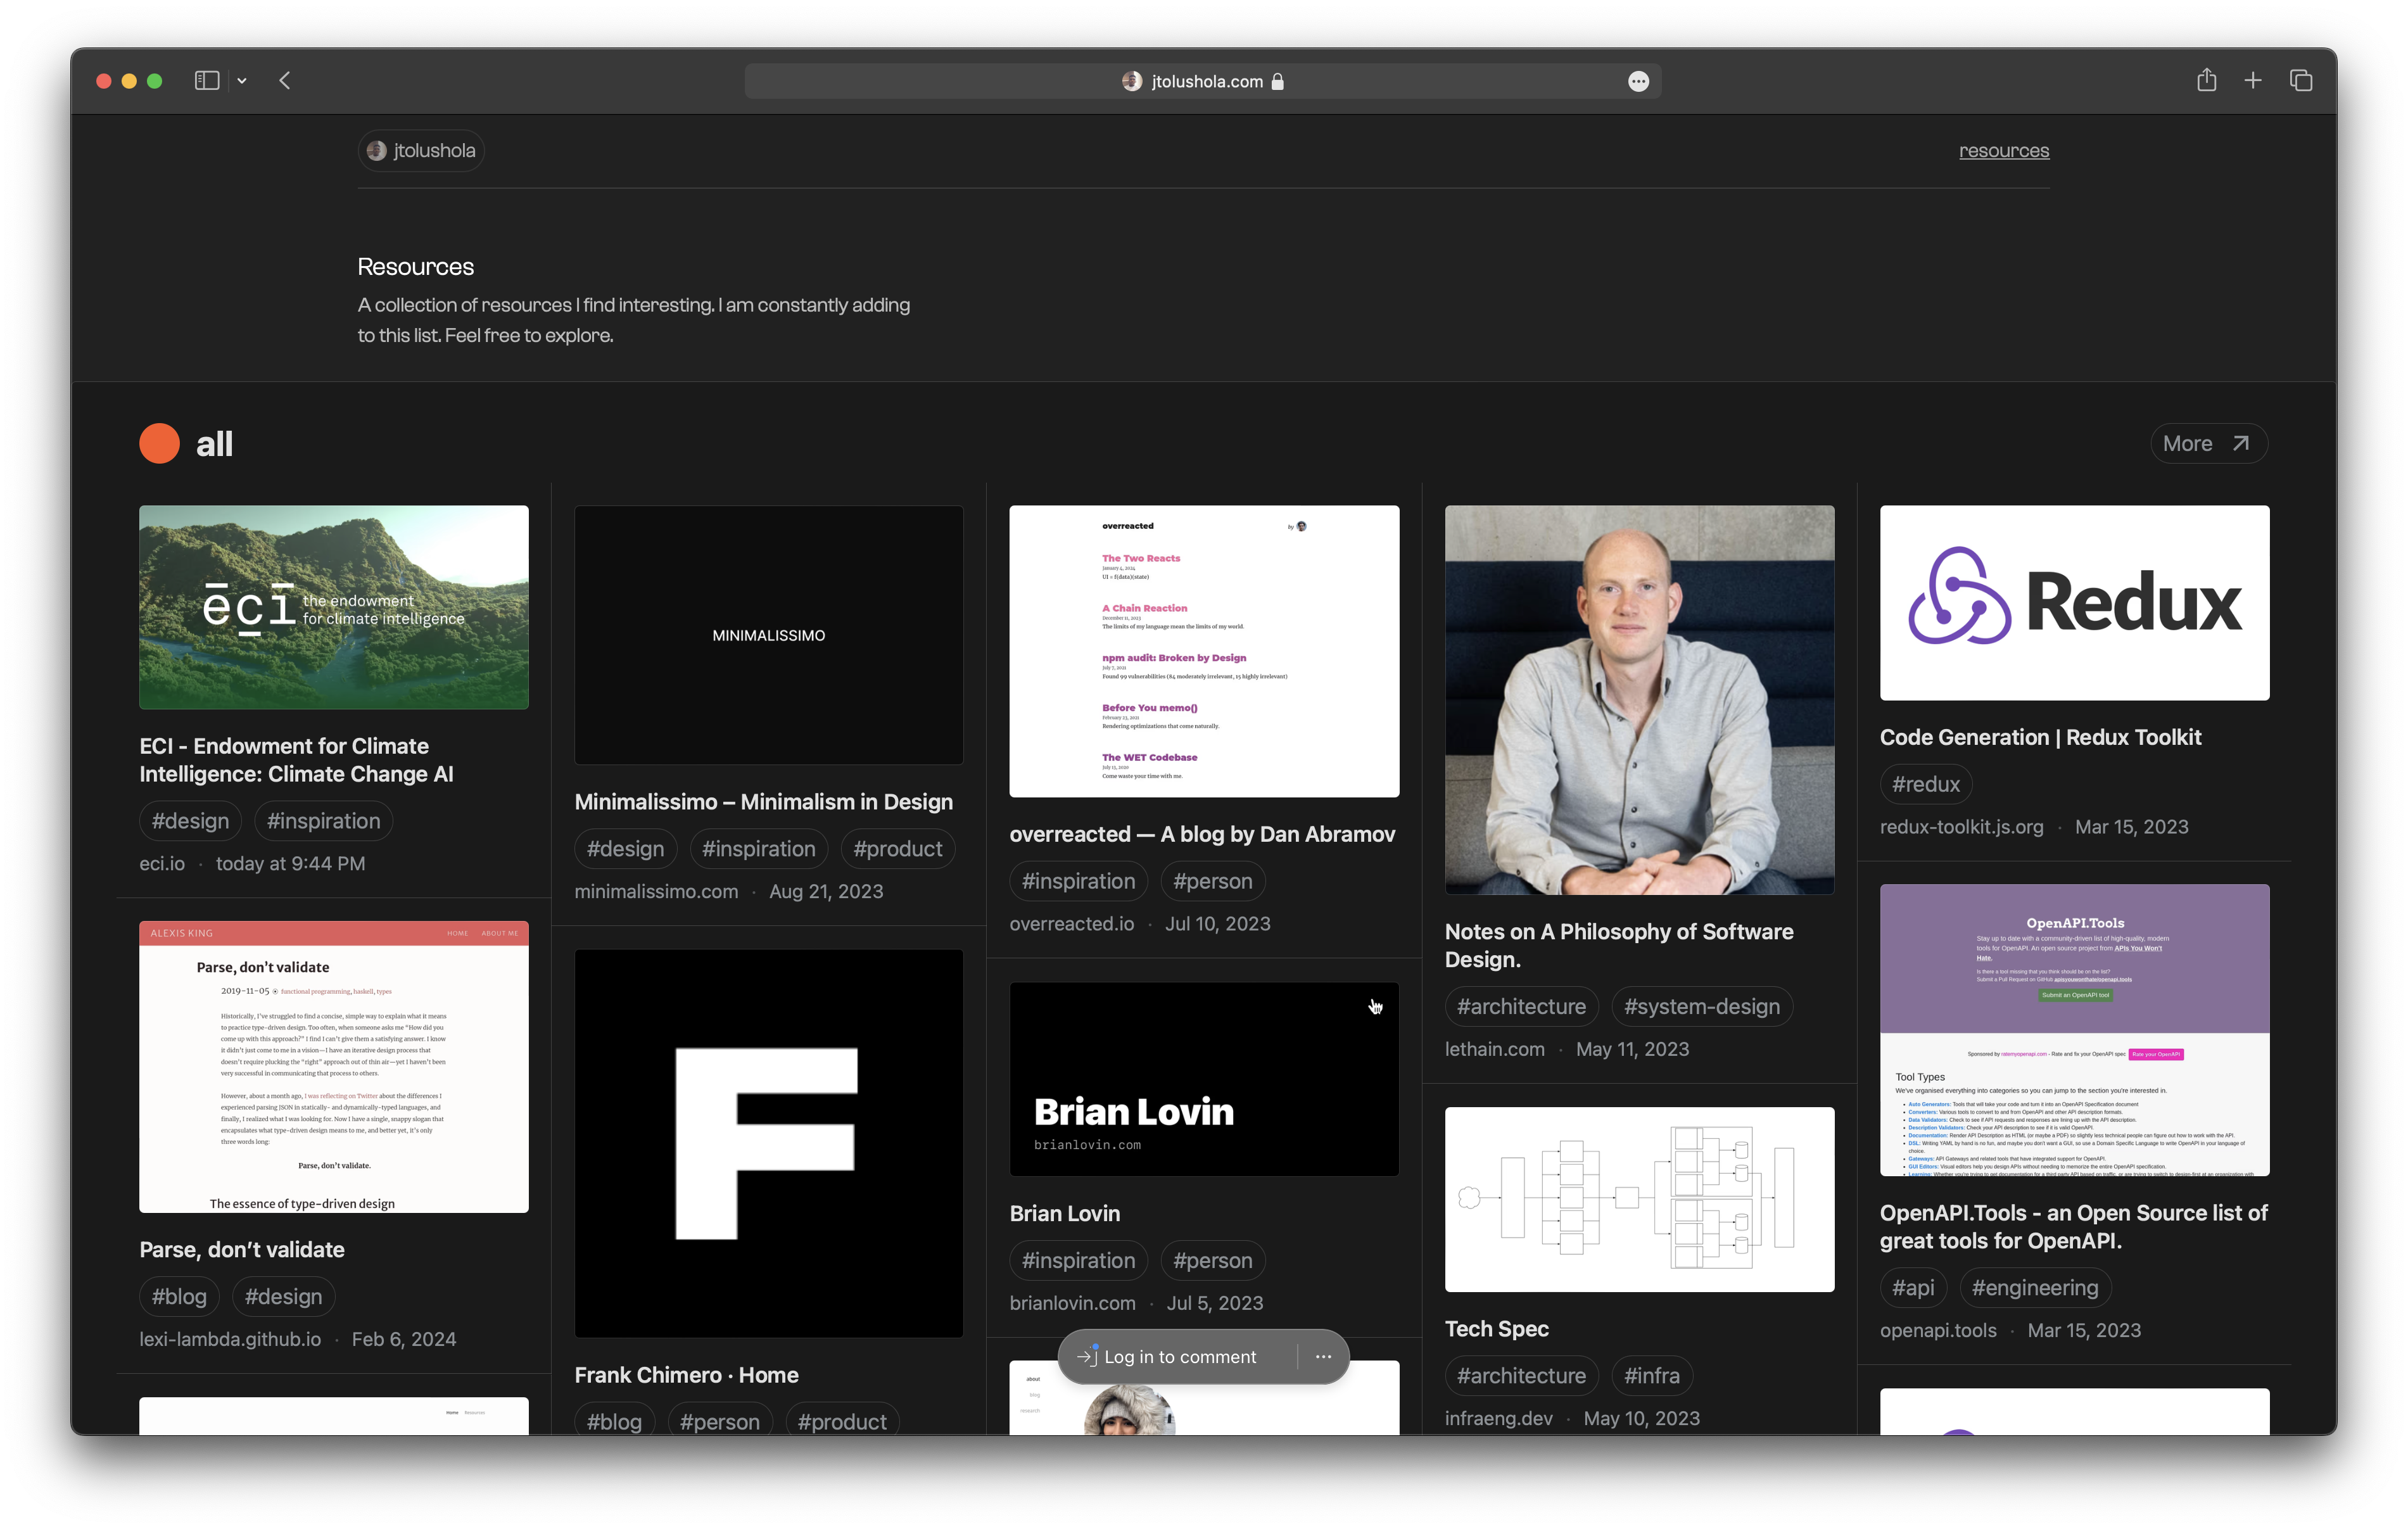Open the sidebar dropdown chevron
Viewport: 2408px width, 1529px height.
[x=242, y=81]
